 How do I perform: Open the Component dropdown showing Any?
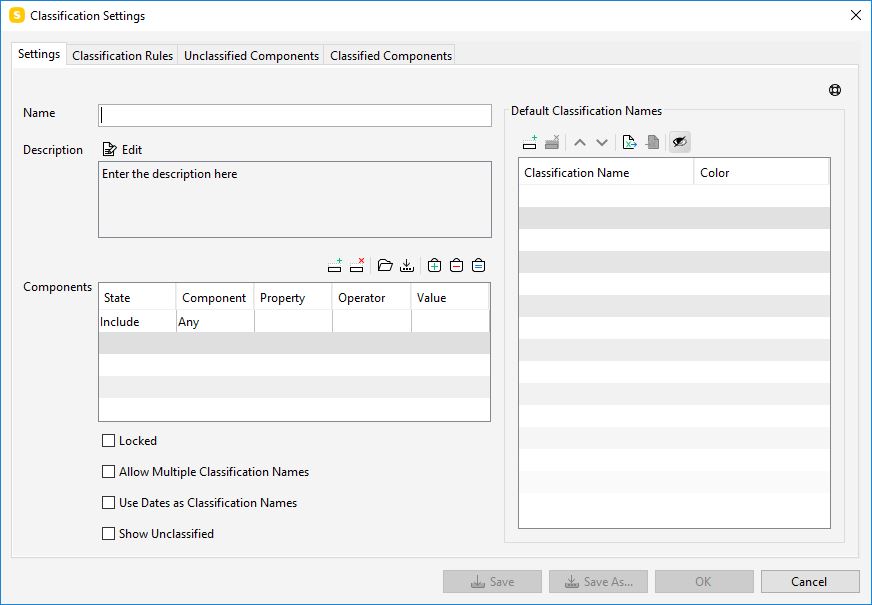point(213,321)
